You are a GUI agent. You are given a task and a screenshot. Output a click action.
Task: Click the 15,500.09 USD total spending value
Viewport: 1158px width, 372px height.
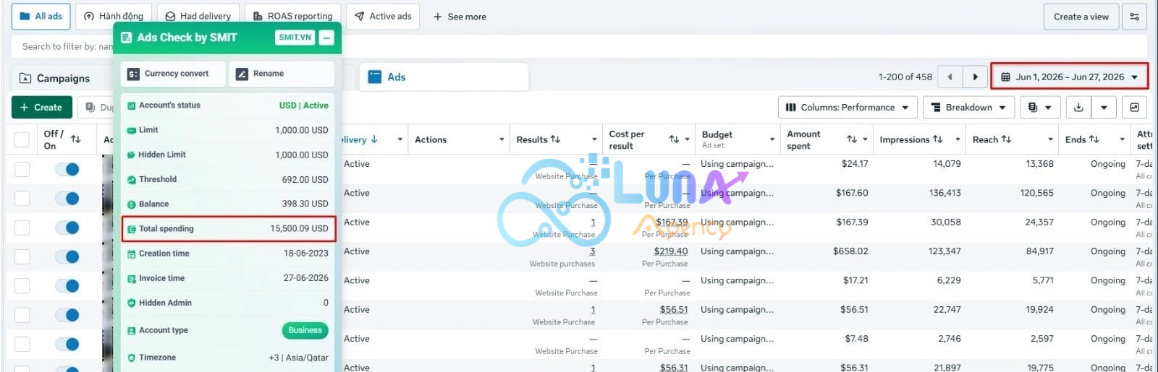[299, 229]
